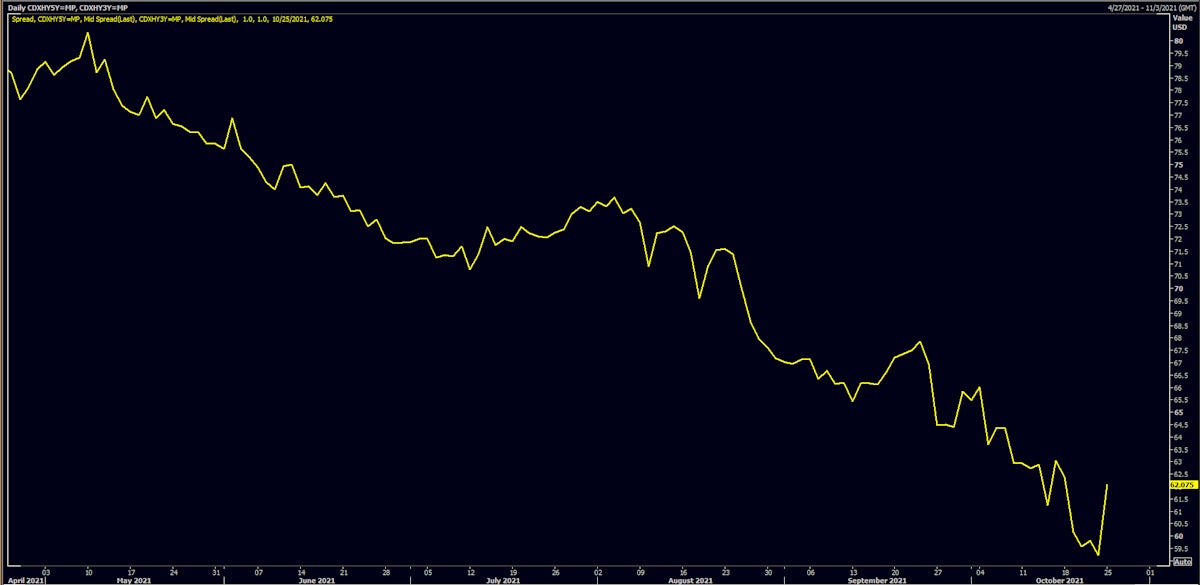The width and height of the screenshot is (1200, 585).
Task: Click the September 2021 label on the time axis
Action: tap(875, 580)
